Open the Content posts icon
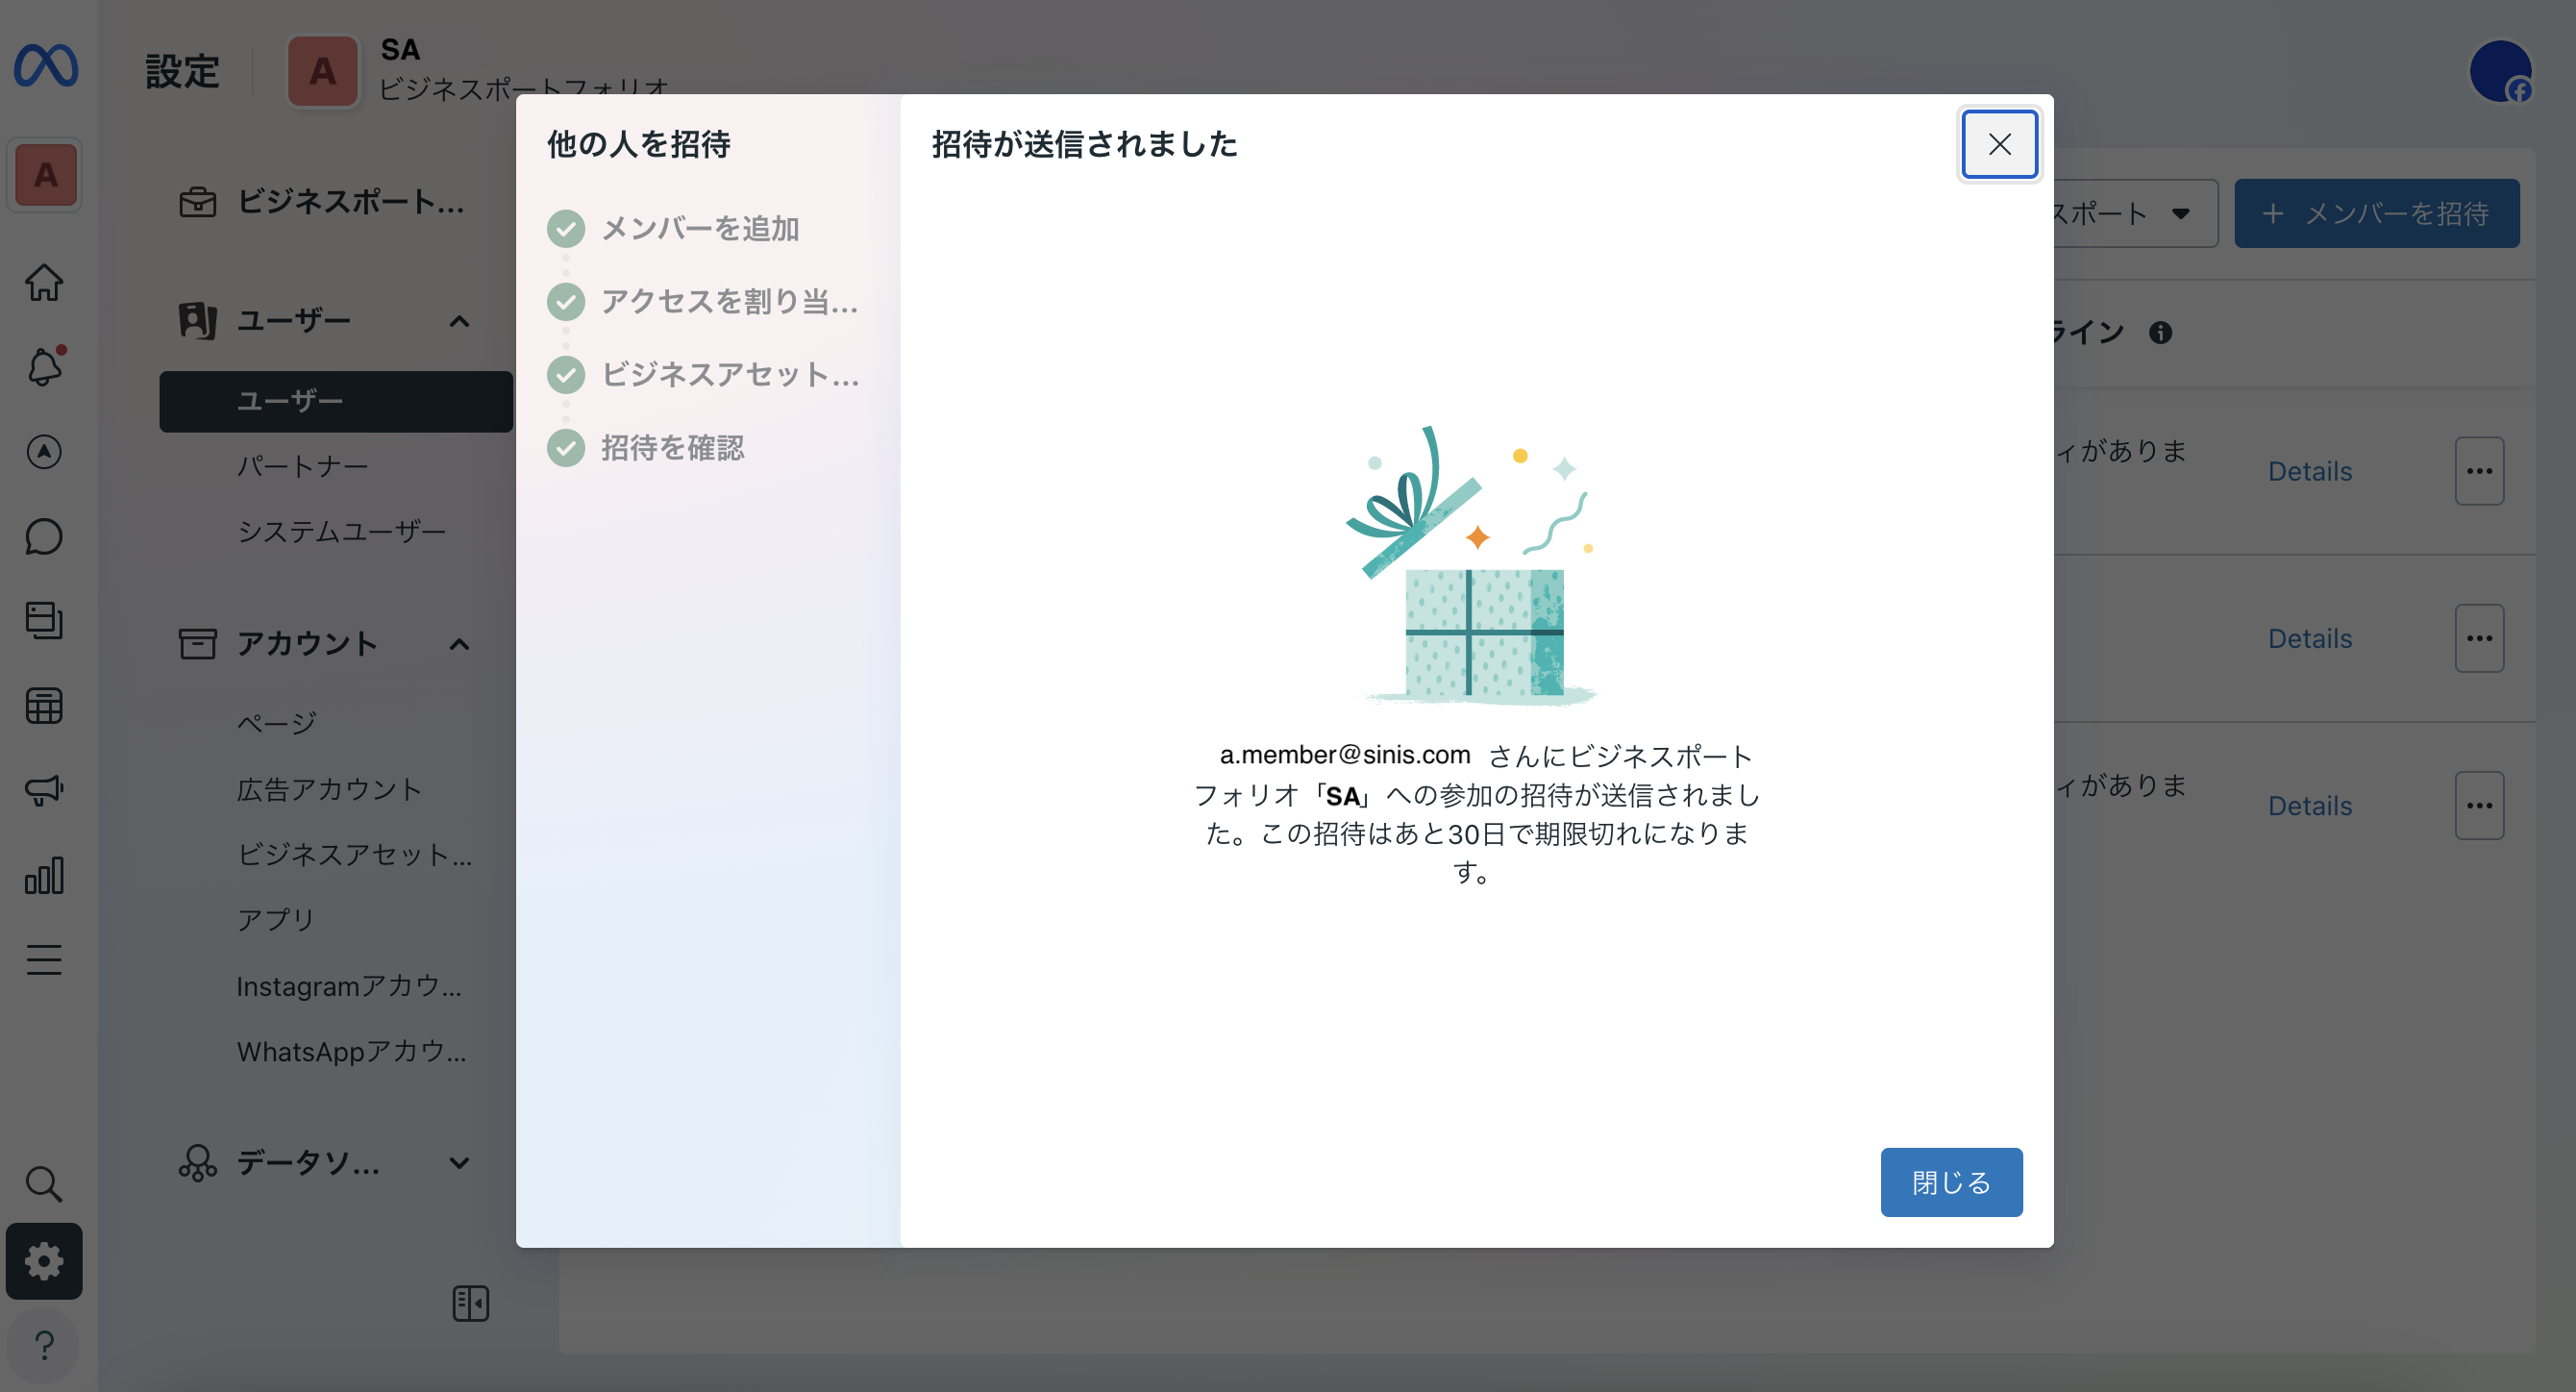The height and width of the screenshot is (1392, 2576). [44, 621]
